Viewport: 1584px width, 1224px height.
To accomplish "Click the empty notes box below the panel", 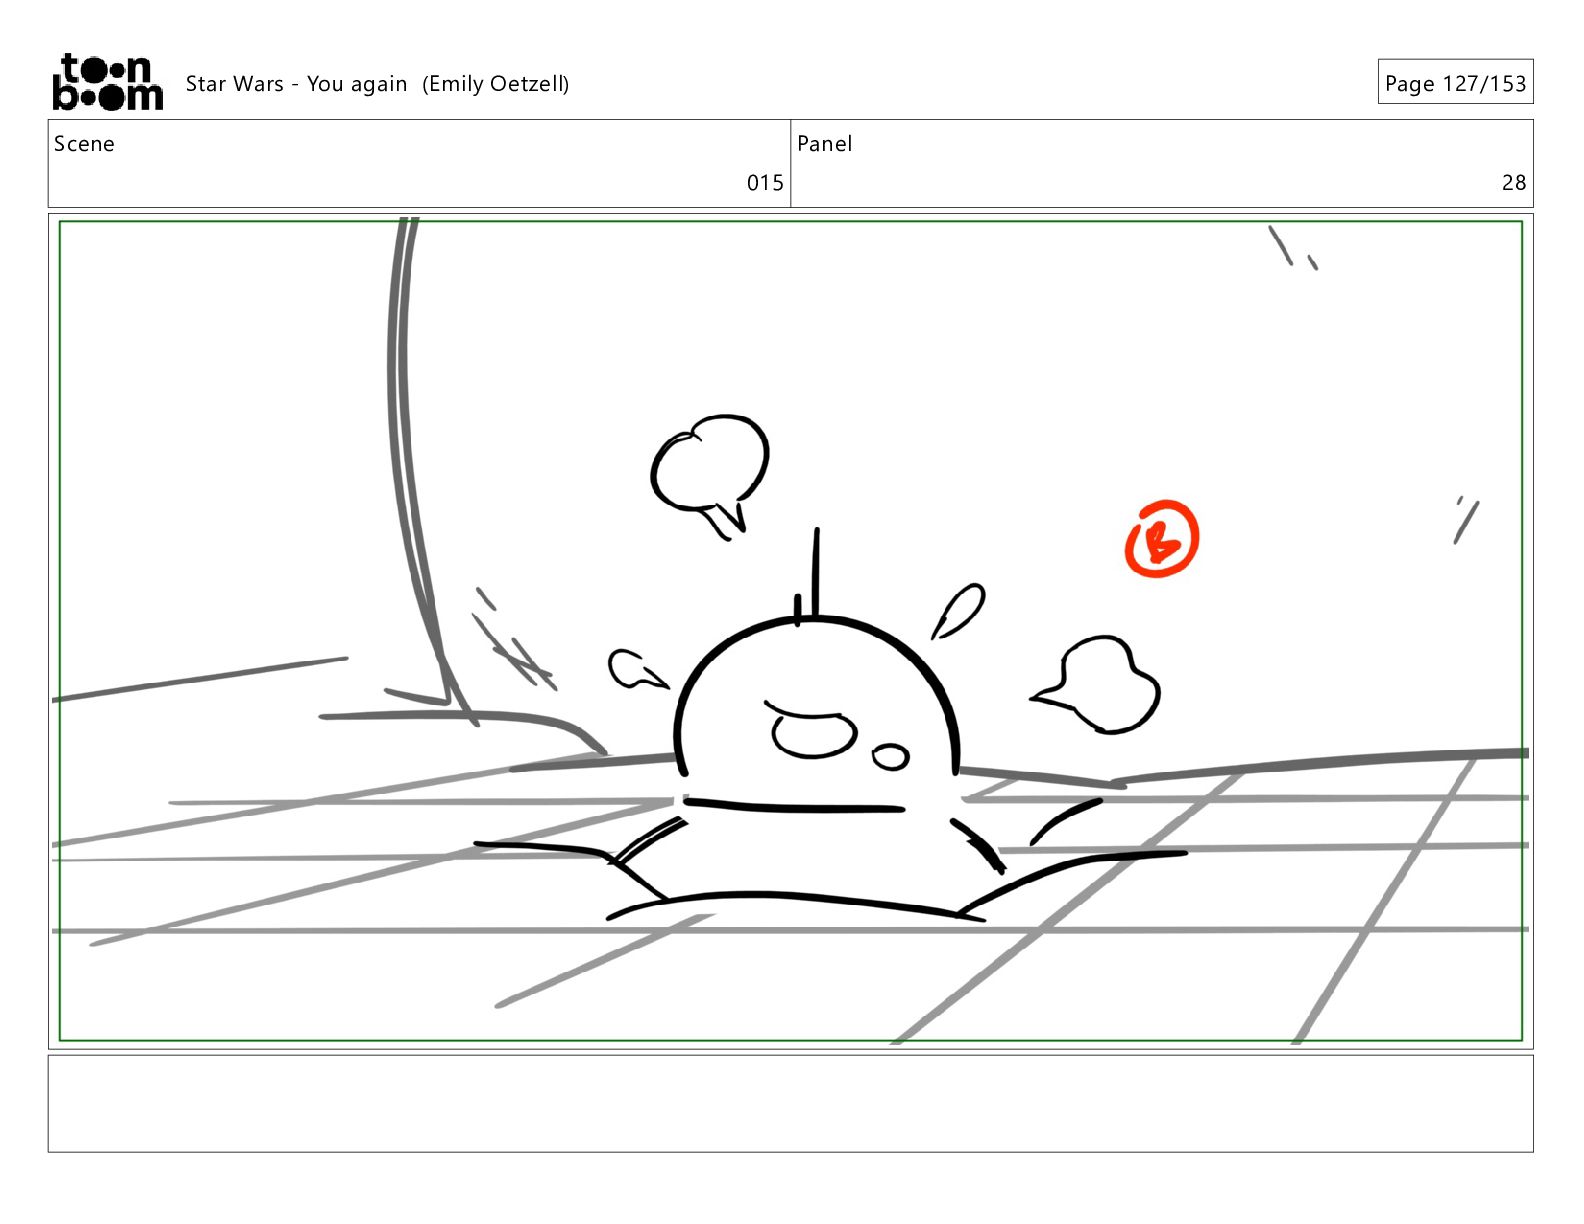I will click(x=791, y=1103).
